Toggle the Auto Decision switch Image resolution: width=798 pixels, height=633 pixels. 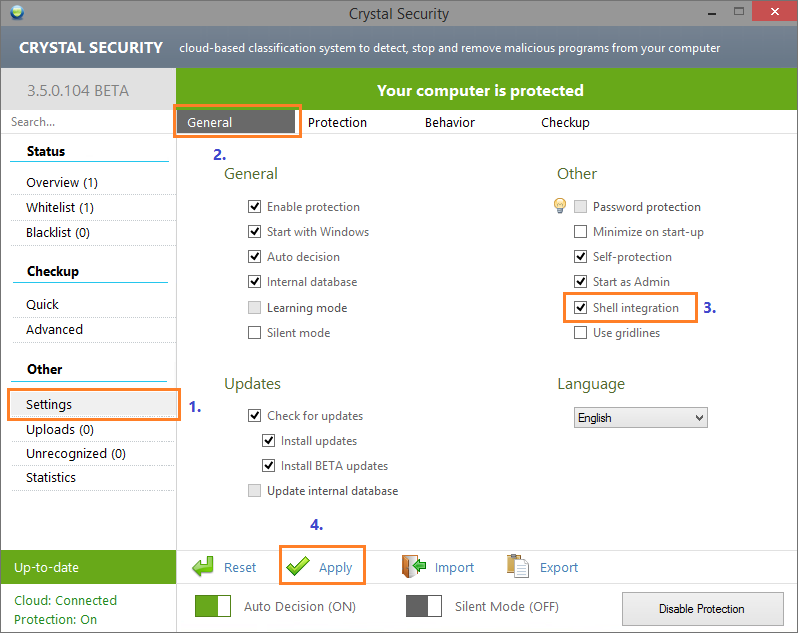[212, 607]
